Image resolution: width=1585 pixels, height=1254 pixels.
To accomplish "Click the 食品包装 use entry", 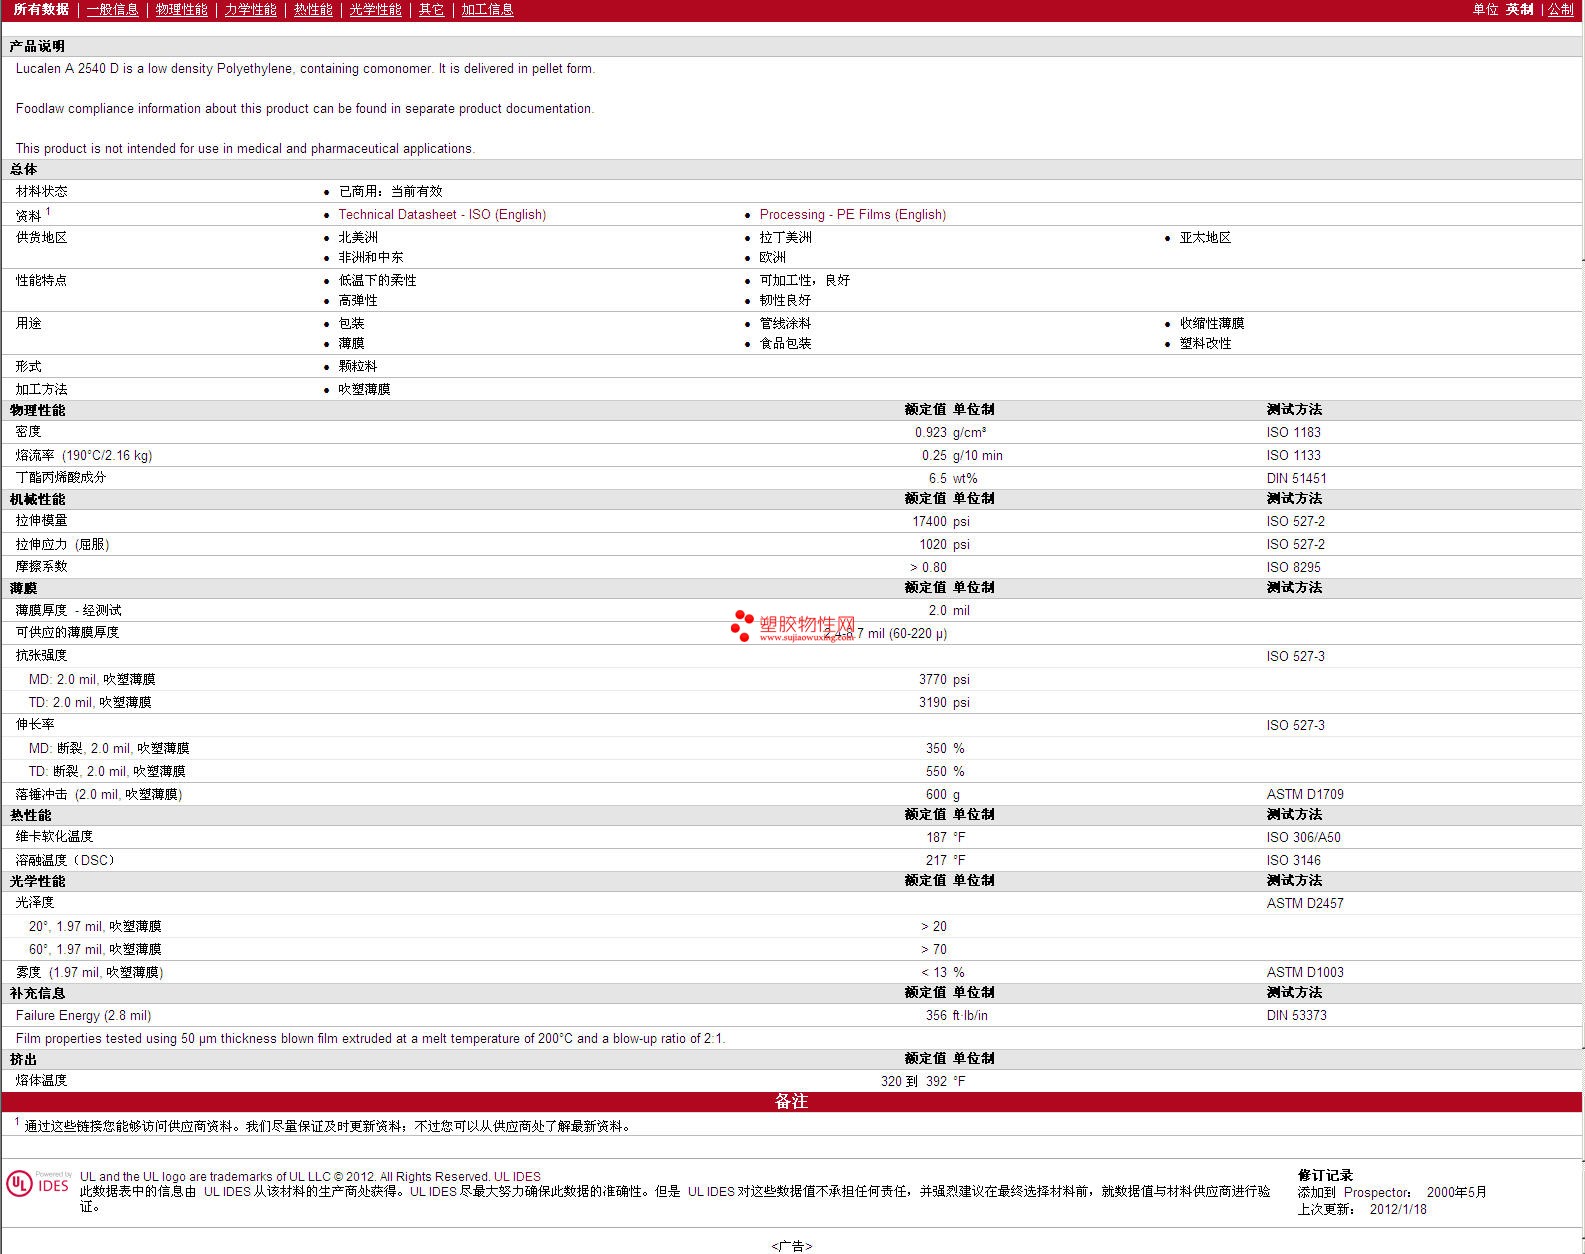I will 786,343.
